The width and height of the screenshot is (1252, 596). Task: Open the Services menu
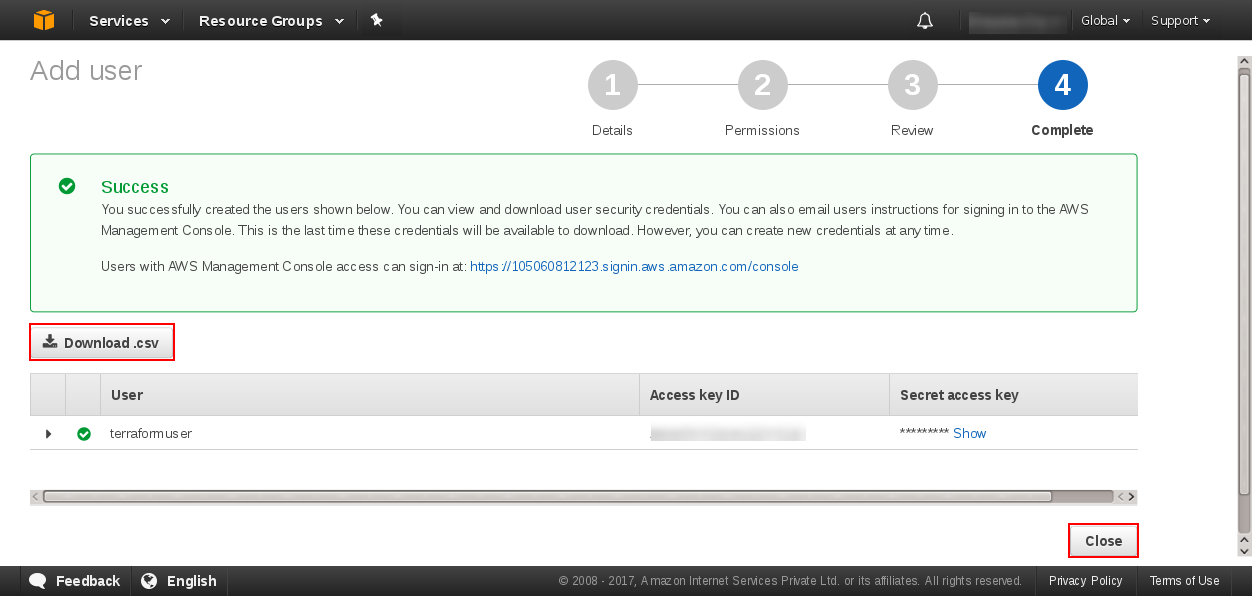[129, 21]
